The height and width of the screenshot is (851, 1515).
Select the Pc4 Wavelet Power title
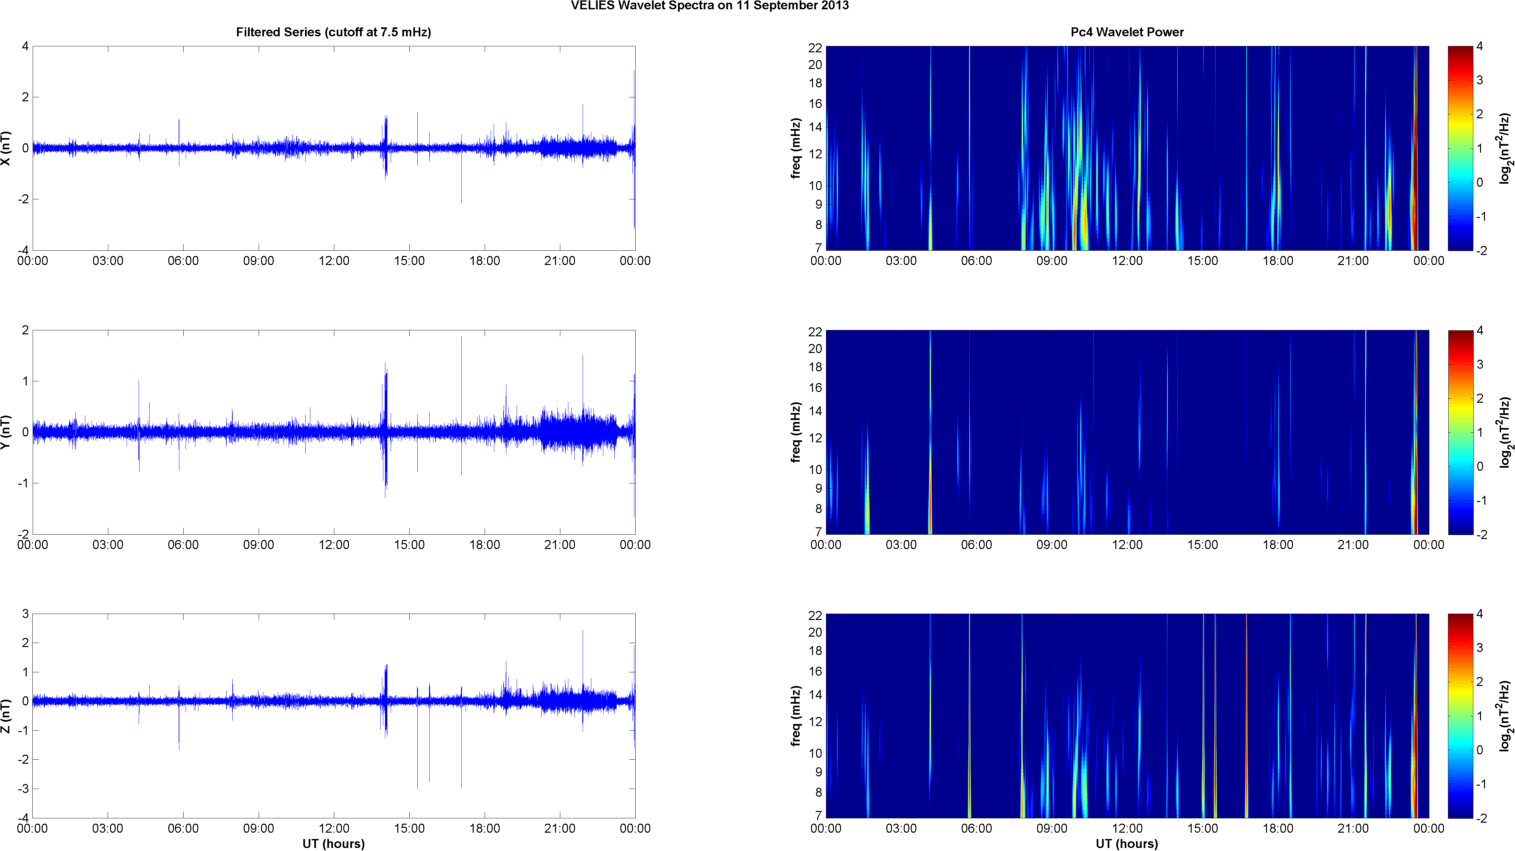[1126, 32]
